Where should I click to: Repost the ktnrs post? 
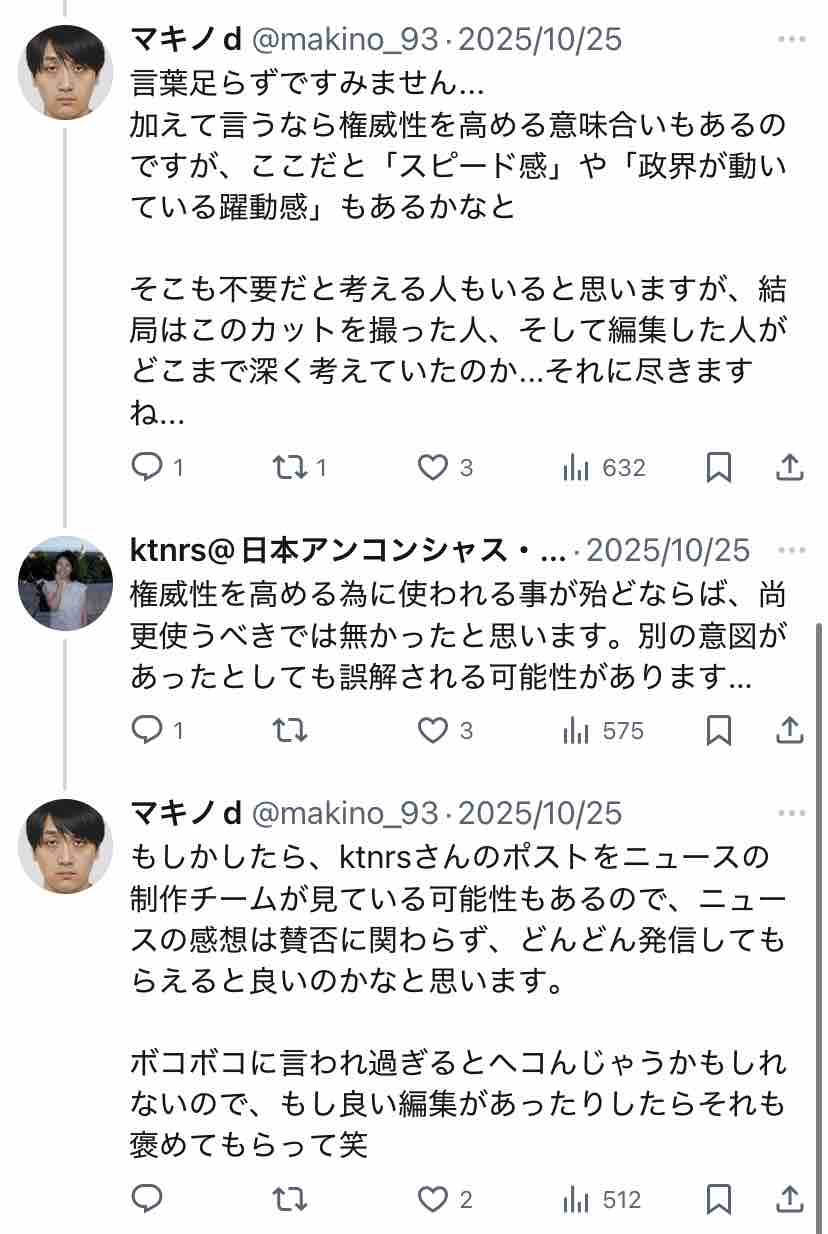[x=290, y=731]
